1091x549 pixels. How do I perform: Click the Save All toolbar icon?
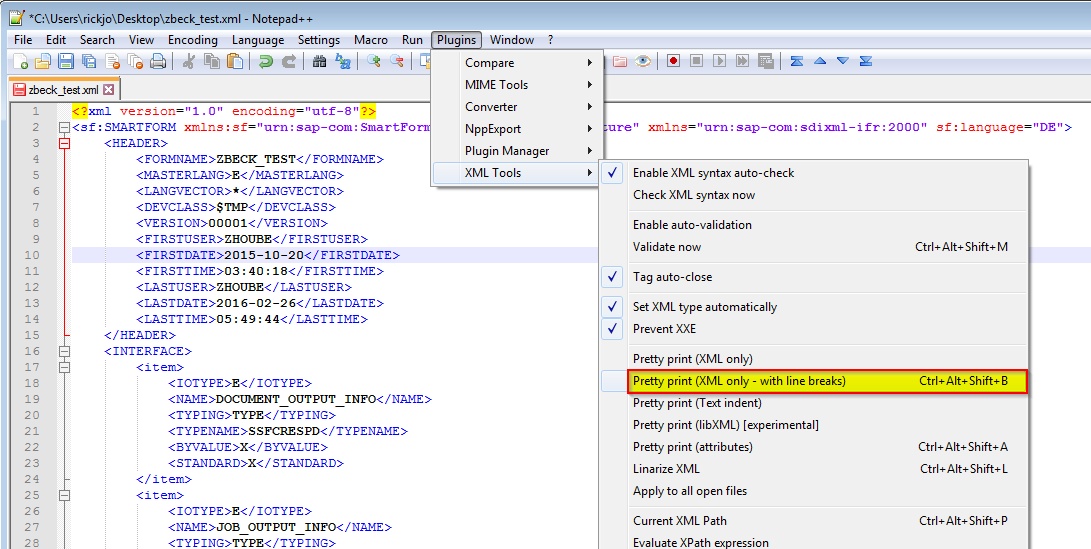tap(89, 61)
